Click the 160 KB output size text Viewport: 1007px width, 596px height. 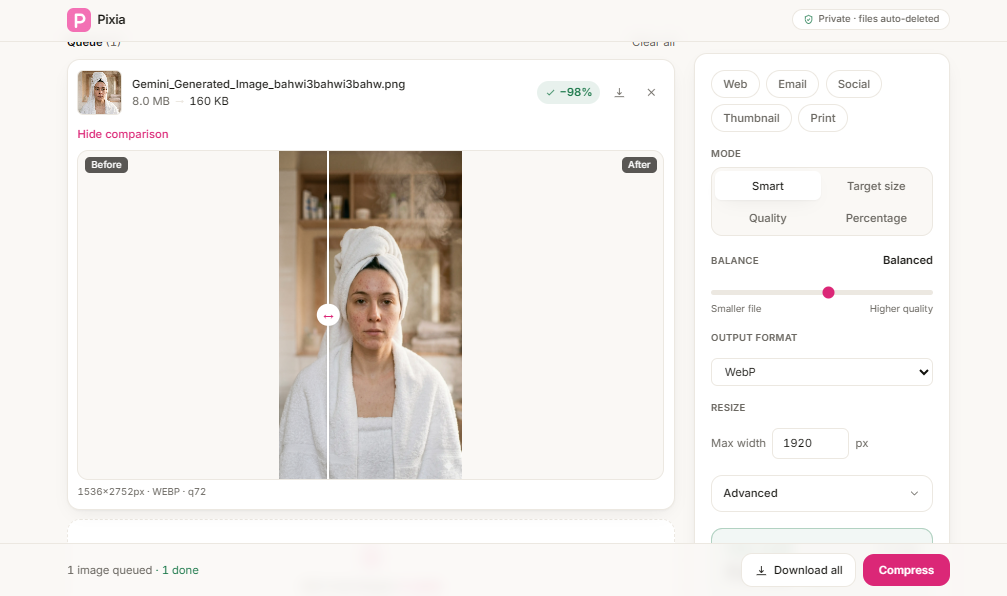click(x=209, y=101)
